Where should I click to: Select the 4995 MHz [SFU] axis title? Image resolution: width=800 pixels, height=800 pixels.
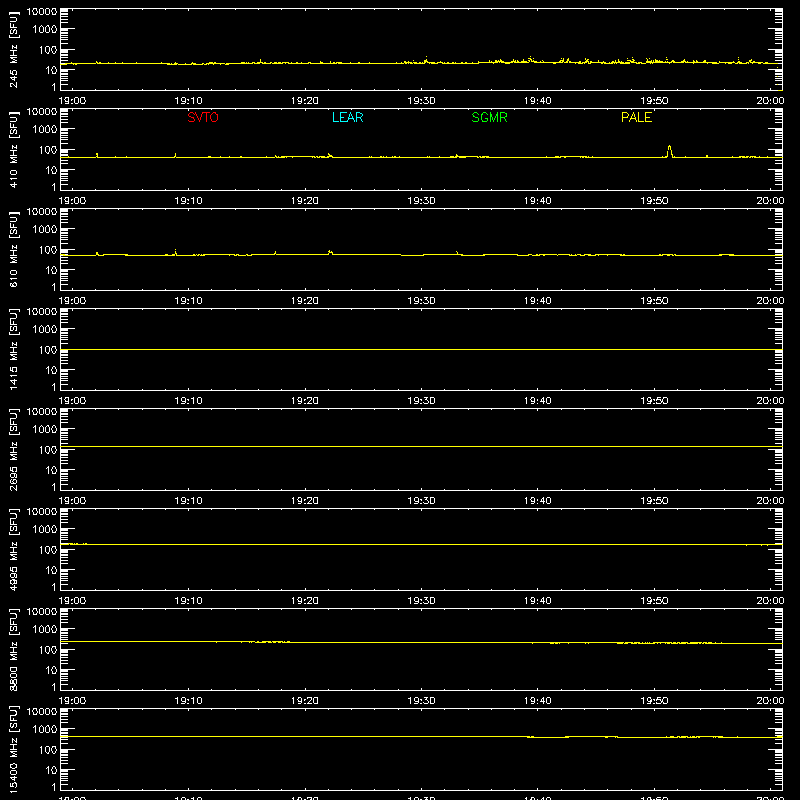(13, 549)
